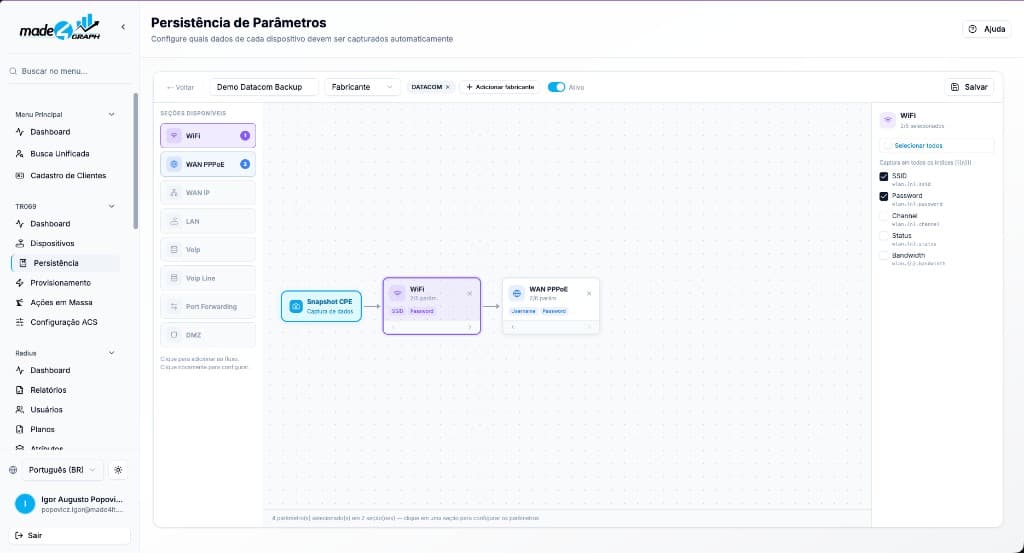This screenshot has height=553, width=1024.
Task: Click the Salvar button
Action: (969, 87)
